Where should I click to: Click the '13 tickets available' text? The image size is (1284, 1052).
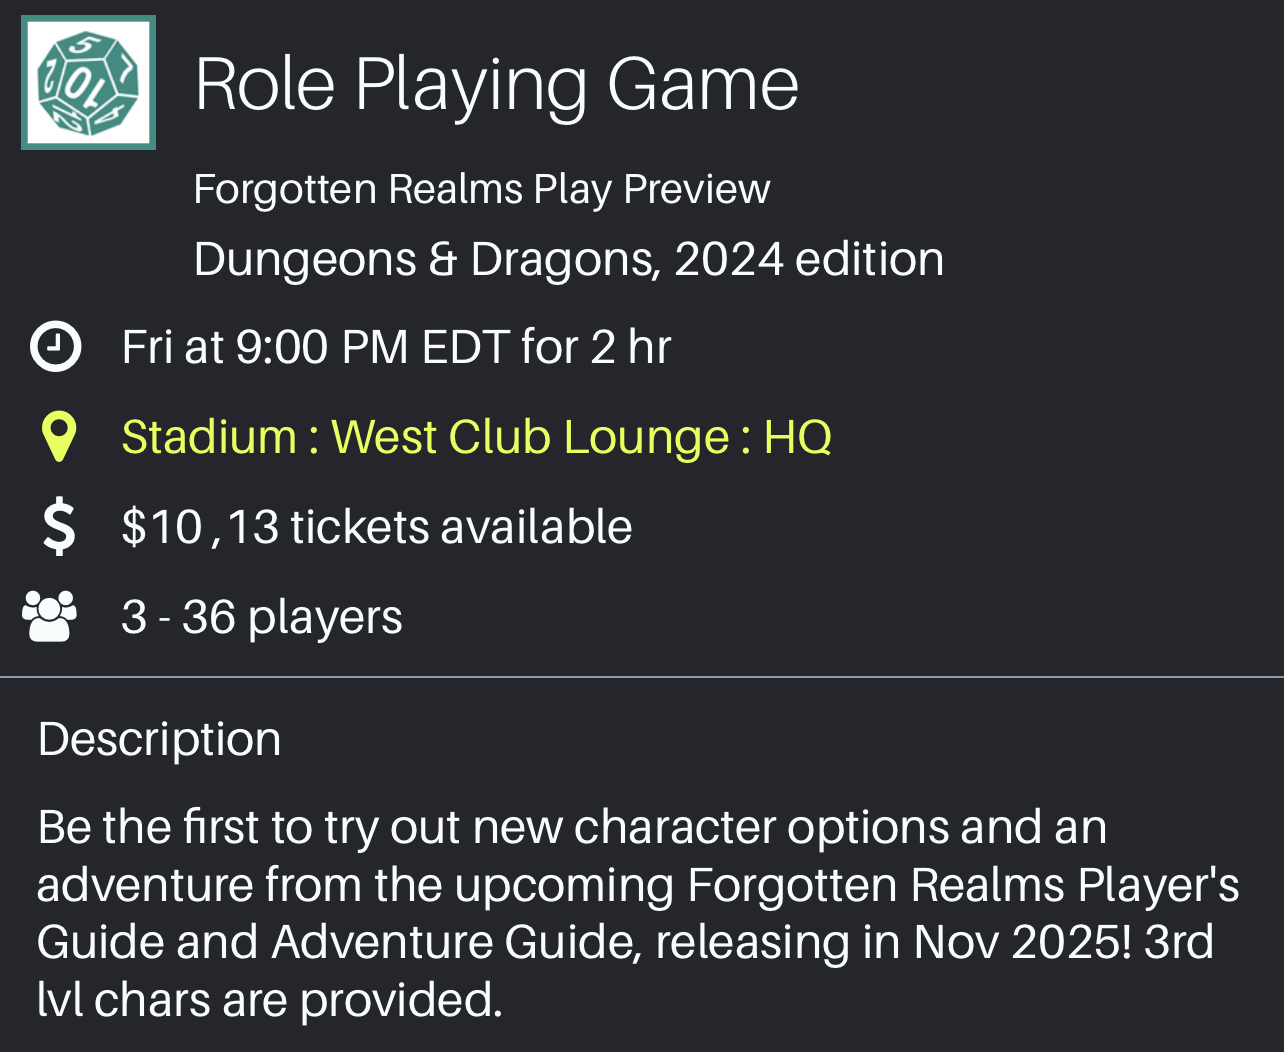pos(430,527)
